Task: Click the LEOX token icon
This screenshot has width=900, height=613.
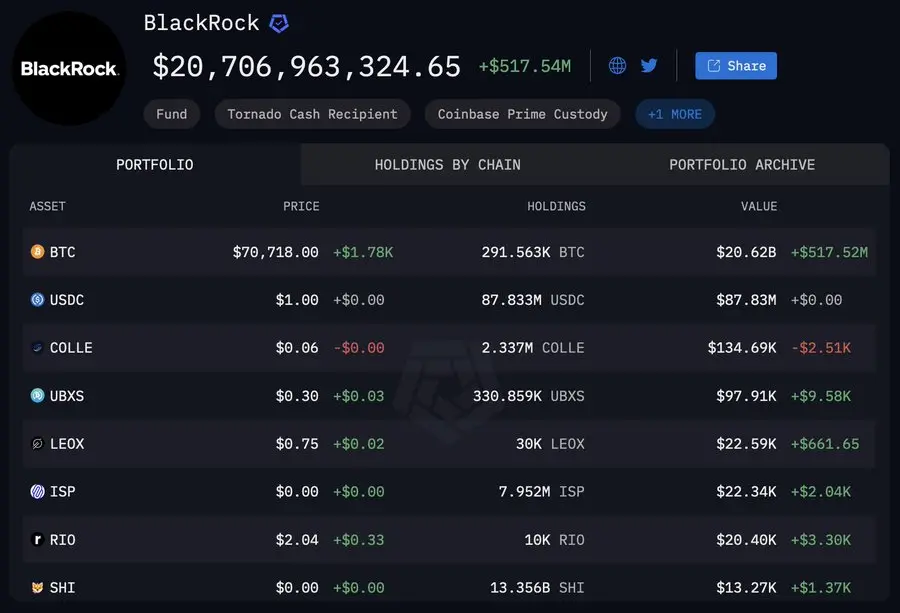Action: coord(37,444)
